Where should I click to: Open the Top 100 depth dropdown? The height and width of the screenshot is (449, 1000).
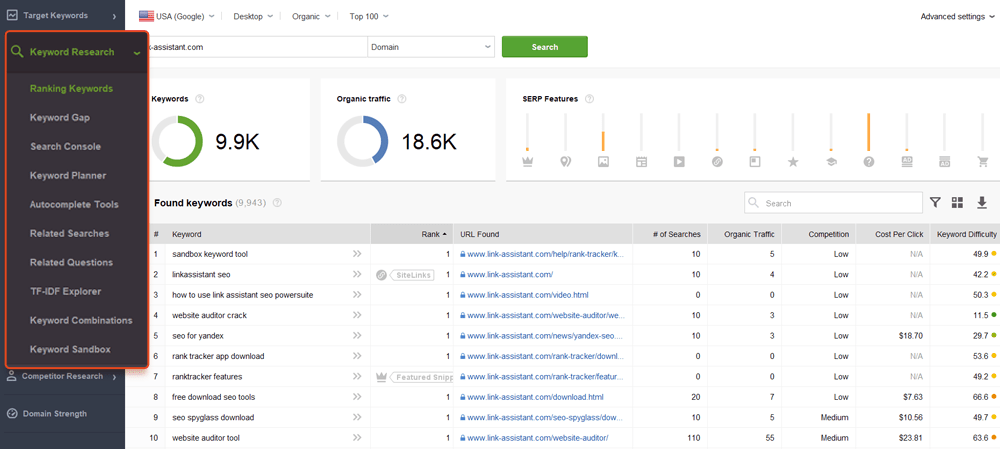point(369,17)
